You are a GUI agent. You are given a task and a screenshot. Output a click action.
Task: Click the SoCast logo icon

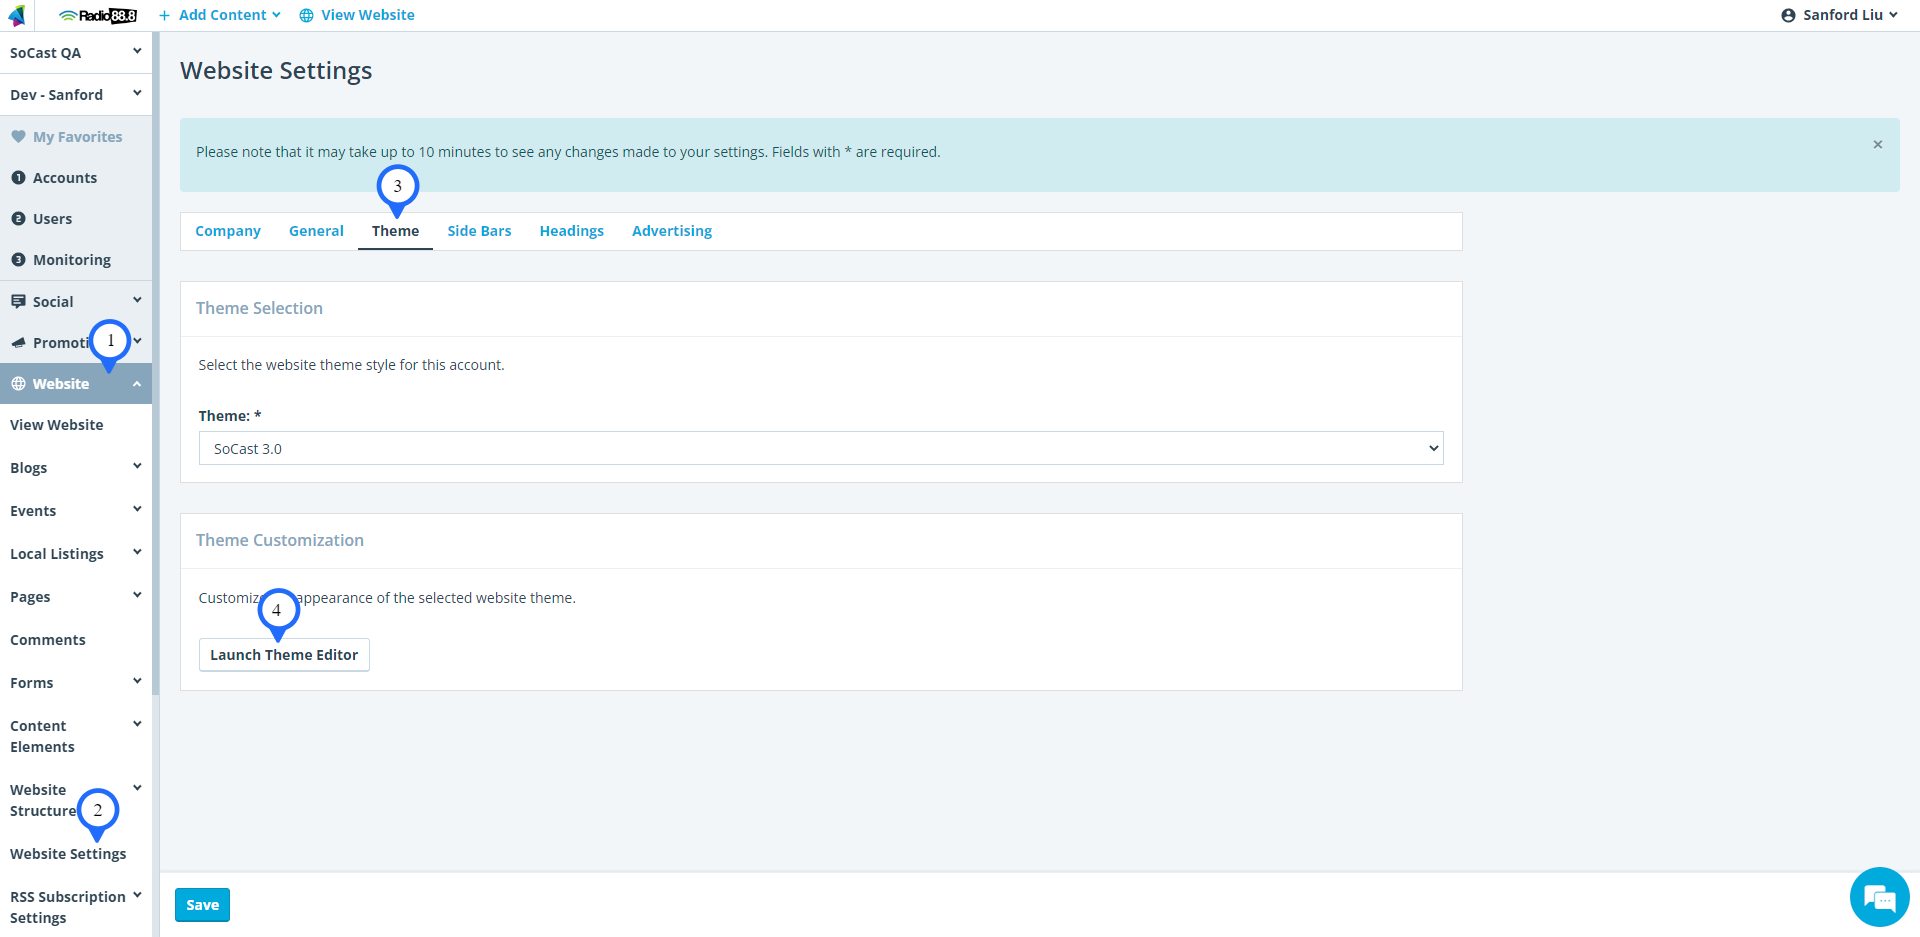[17, 16]
